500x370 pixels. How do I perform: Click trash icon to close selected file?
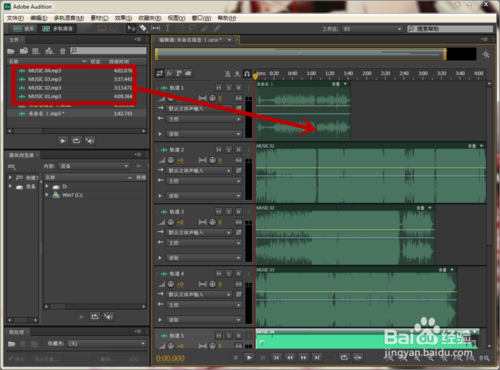click(x=62, y=51)
